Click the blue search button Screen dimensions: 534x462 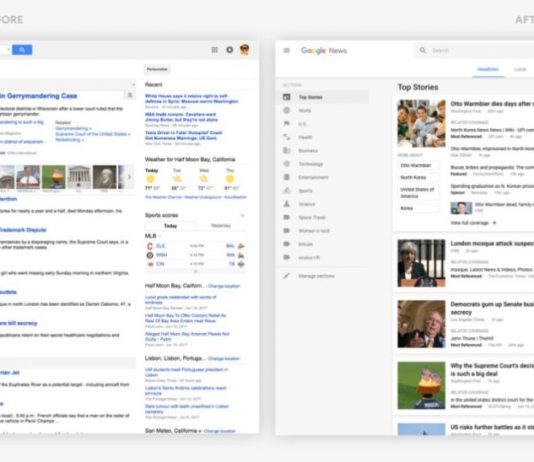[22, 50]
